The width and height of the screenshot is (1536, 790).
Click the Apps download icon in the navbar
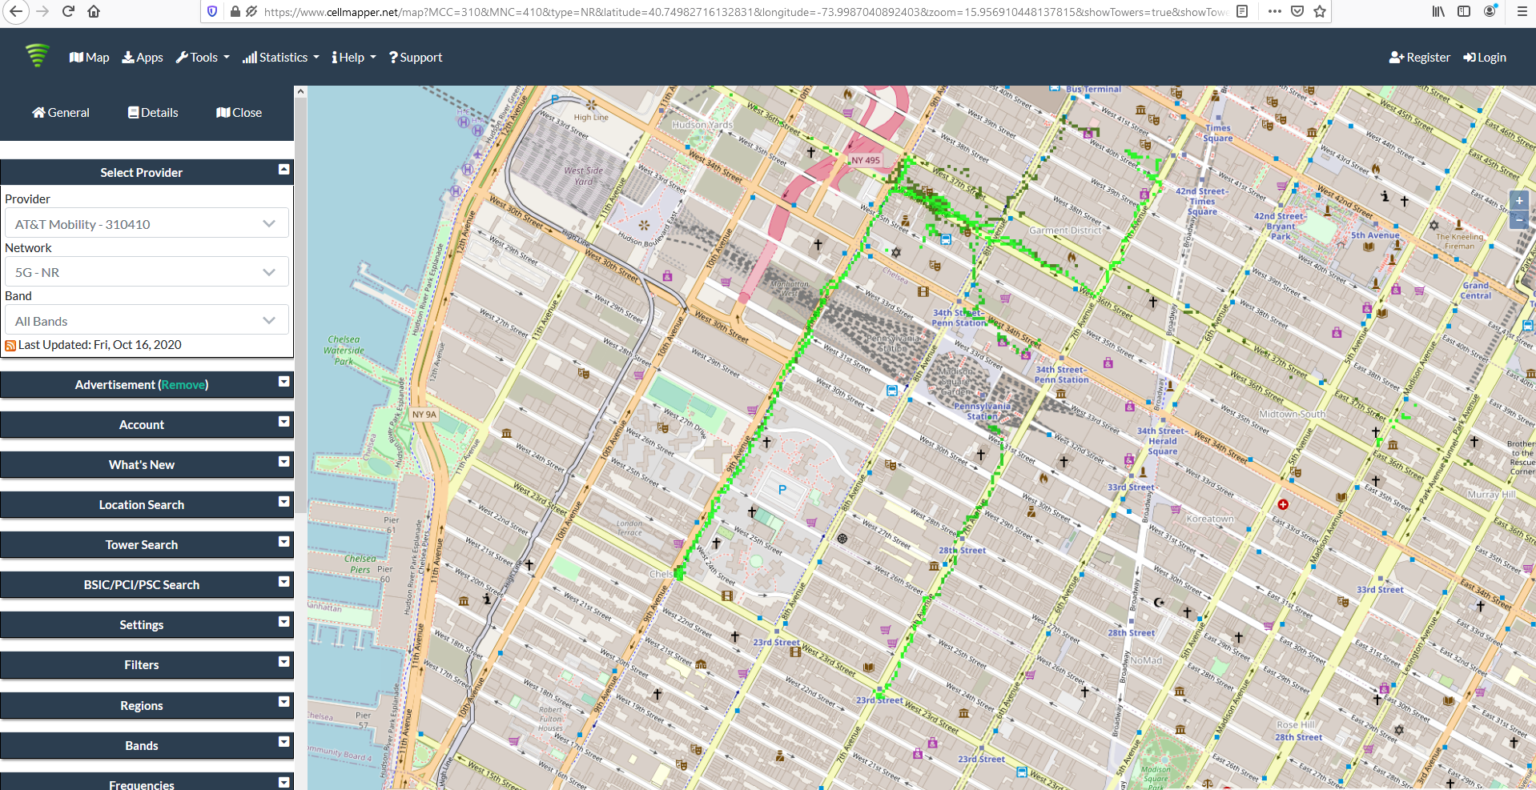coord(128,57)
